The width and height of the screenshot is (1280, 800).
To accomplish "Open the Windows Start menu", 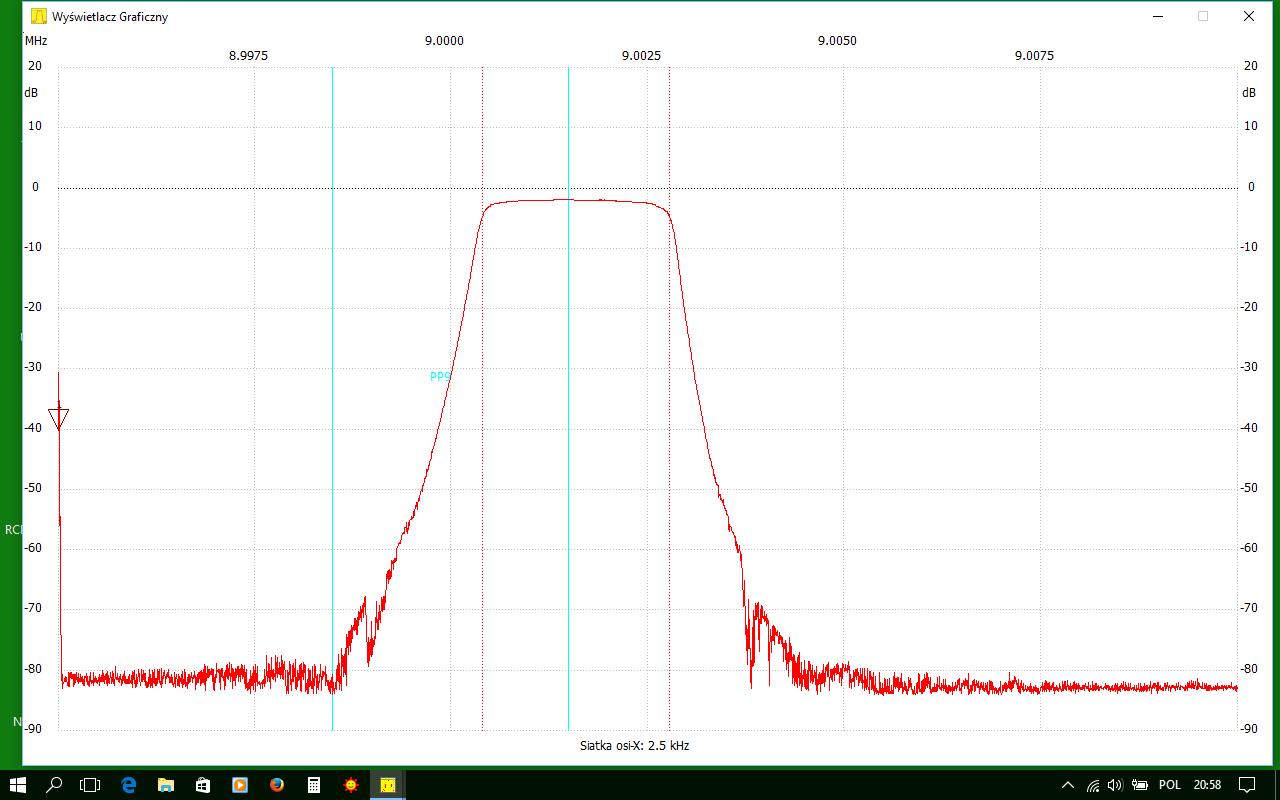I will coord(18,785).
